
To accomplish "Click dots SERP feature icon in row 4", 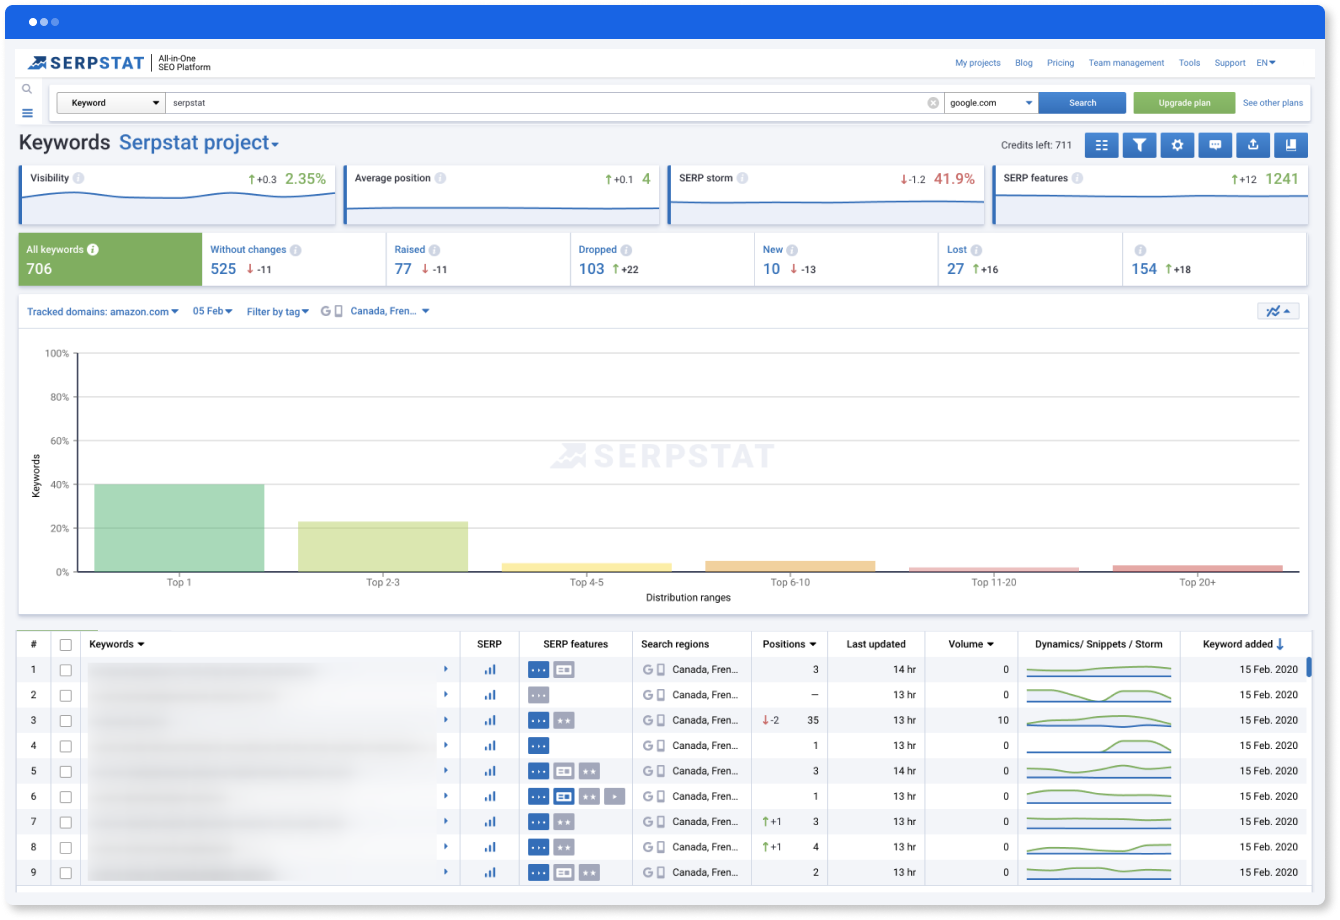I will coord(538,746).
